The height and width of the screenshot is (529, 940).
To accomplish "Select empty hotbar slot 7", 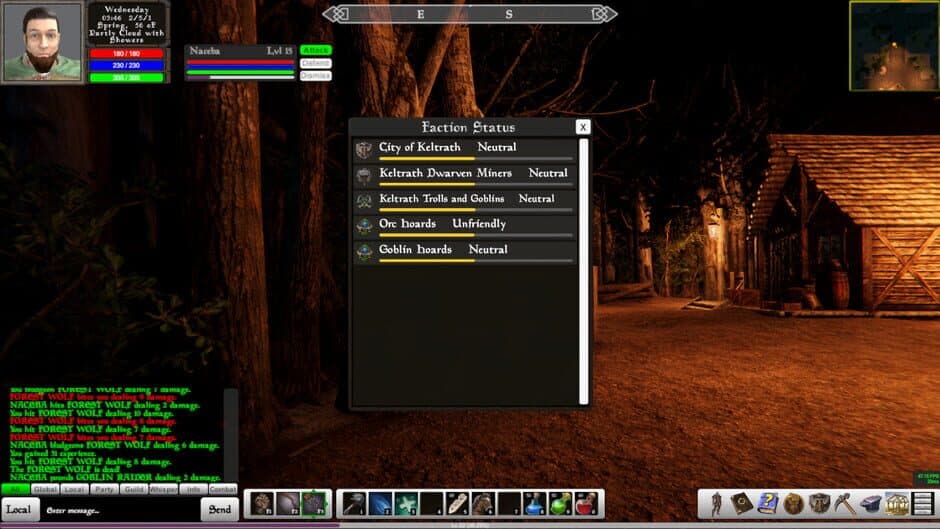I will coord(508,504).
